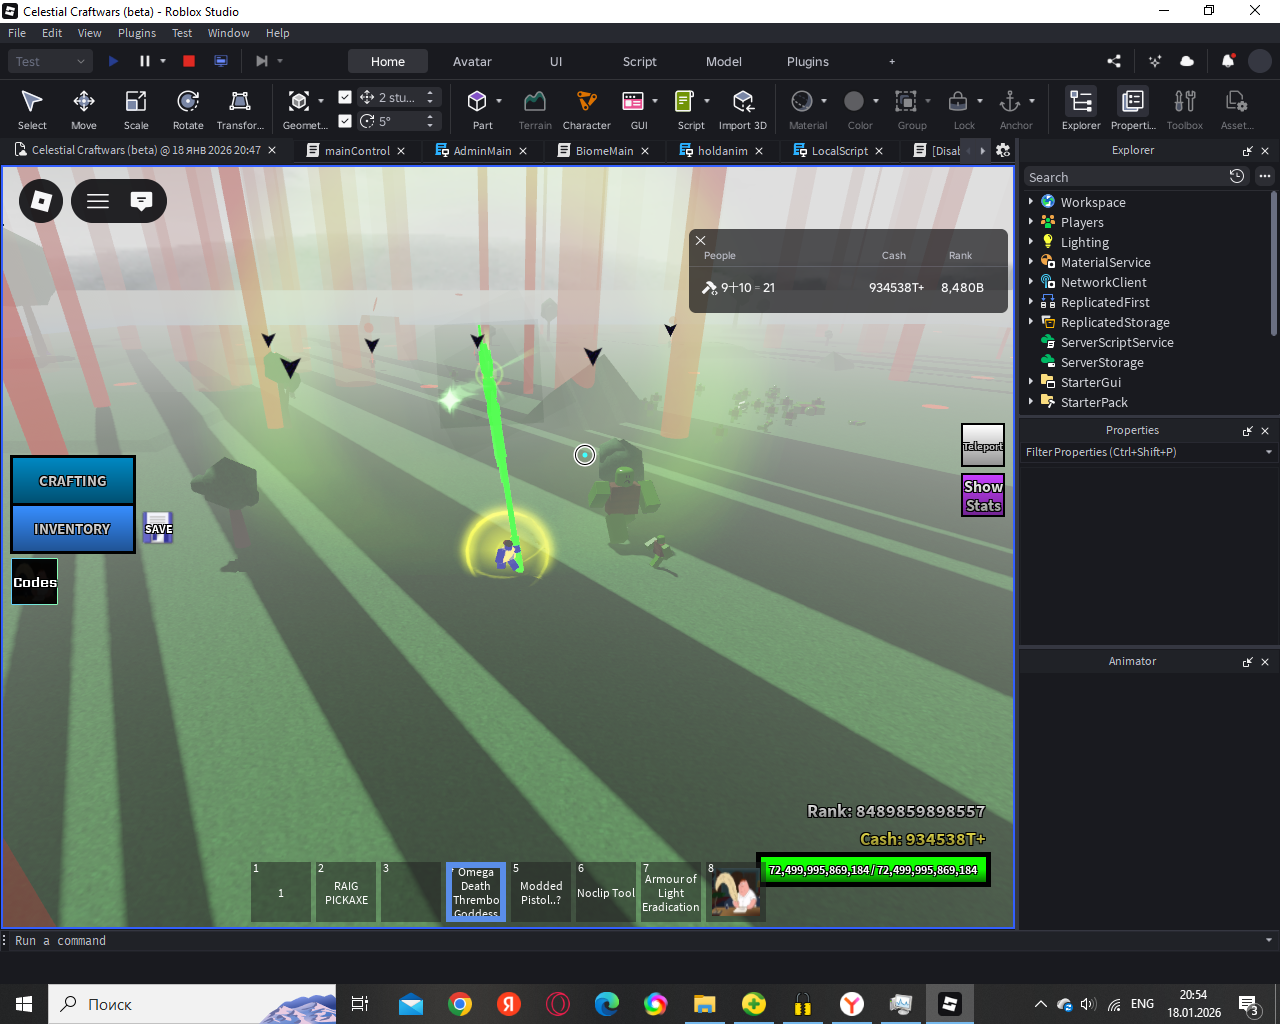The width and height of the screenshot is (1280, 1024).
Task: Open the Roblox in-game menu icon
Action: [41, 201]
